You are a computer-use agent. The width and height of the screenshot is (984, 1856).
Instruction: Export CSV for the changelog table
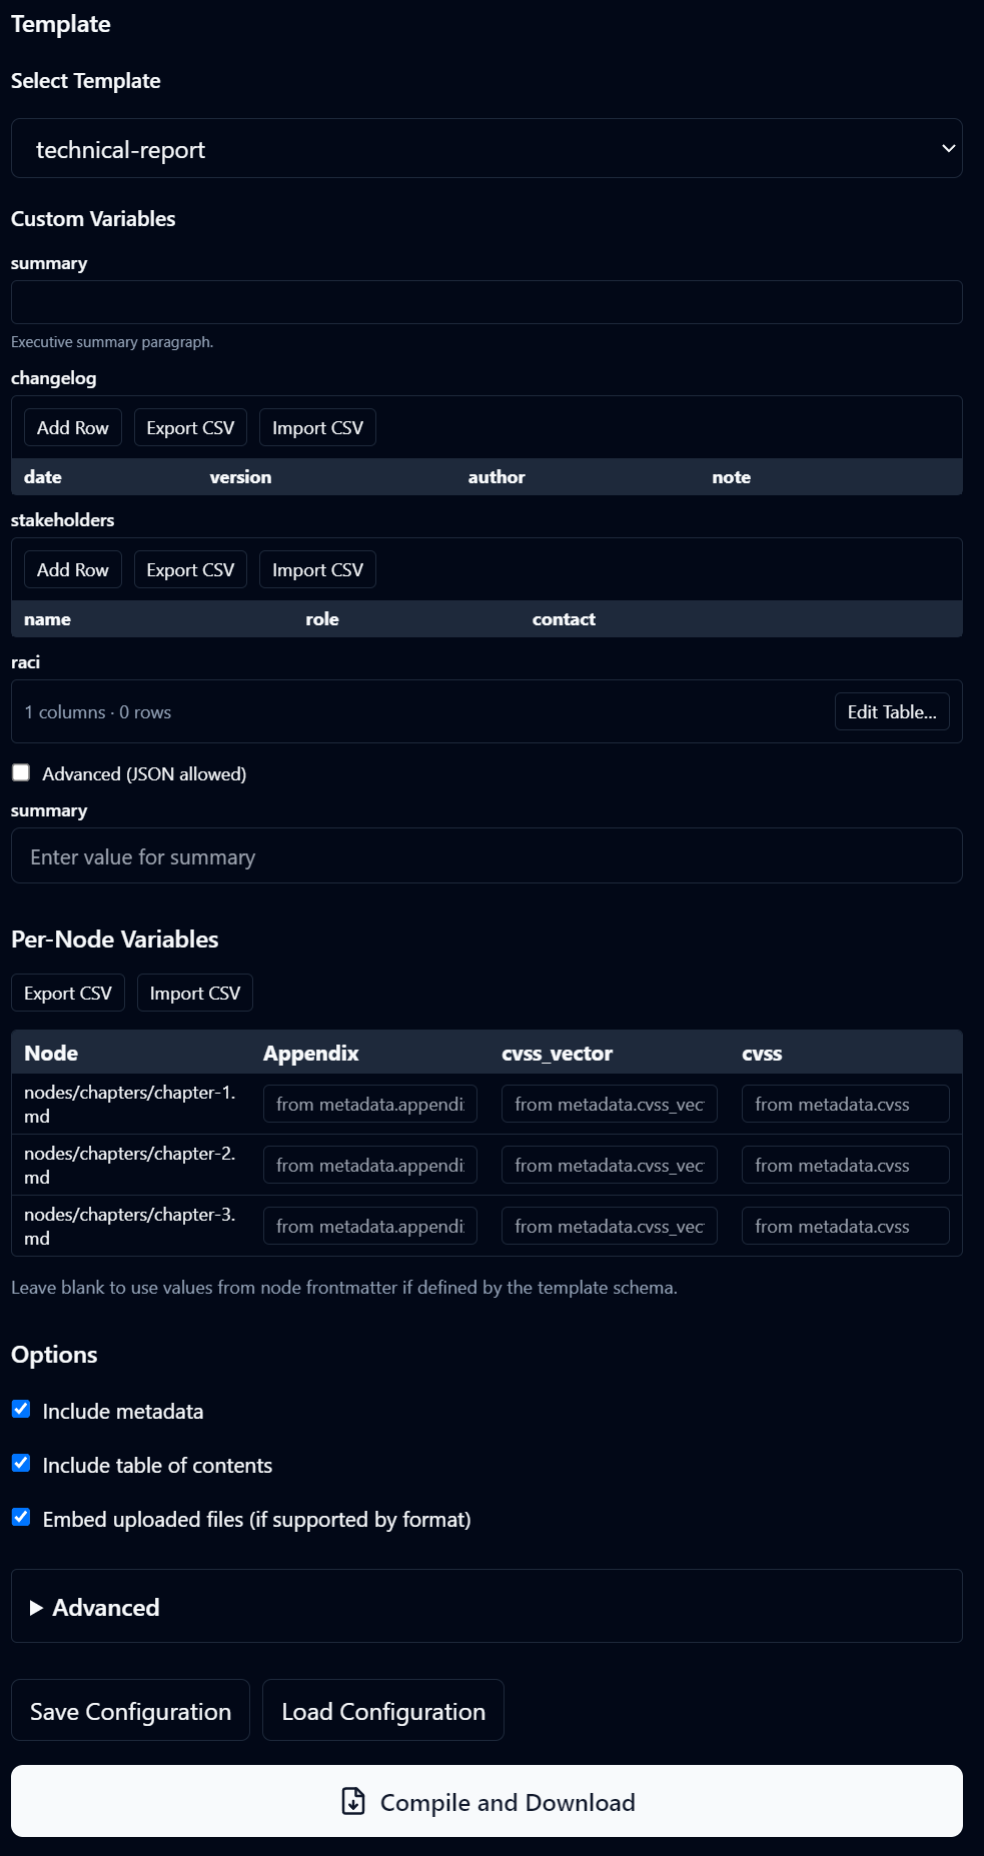[x=190, y=428]
